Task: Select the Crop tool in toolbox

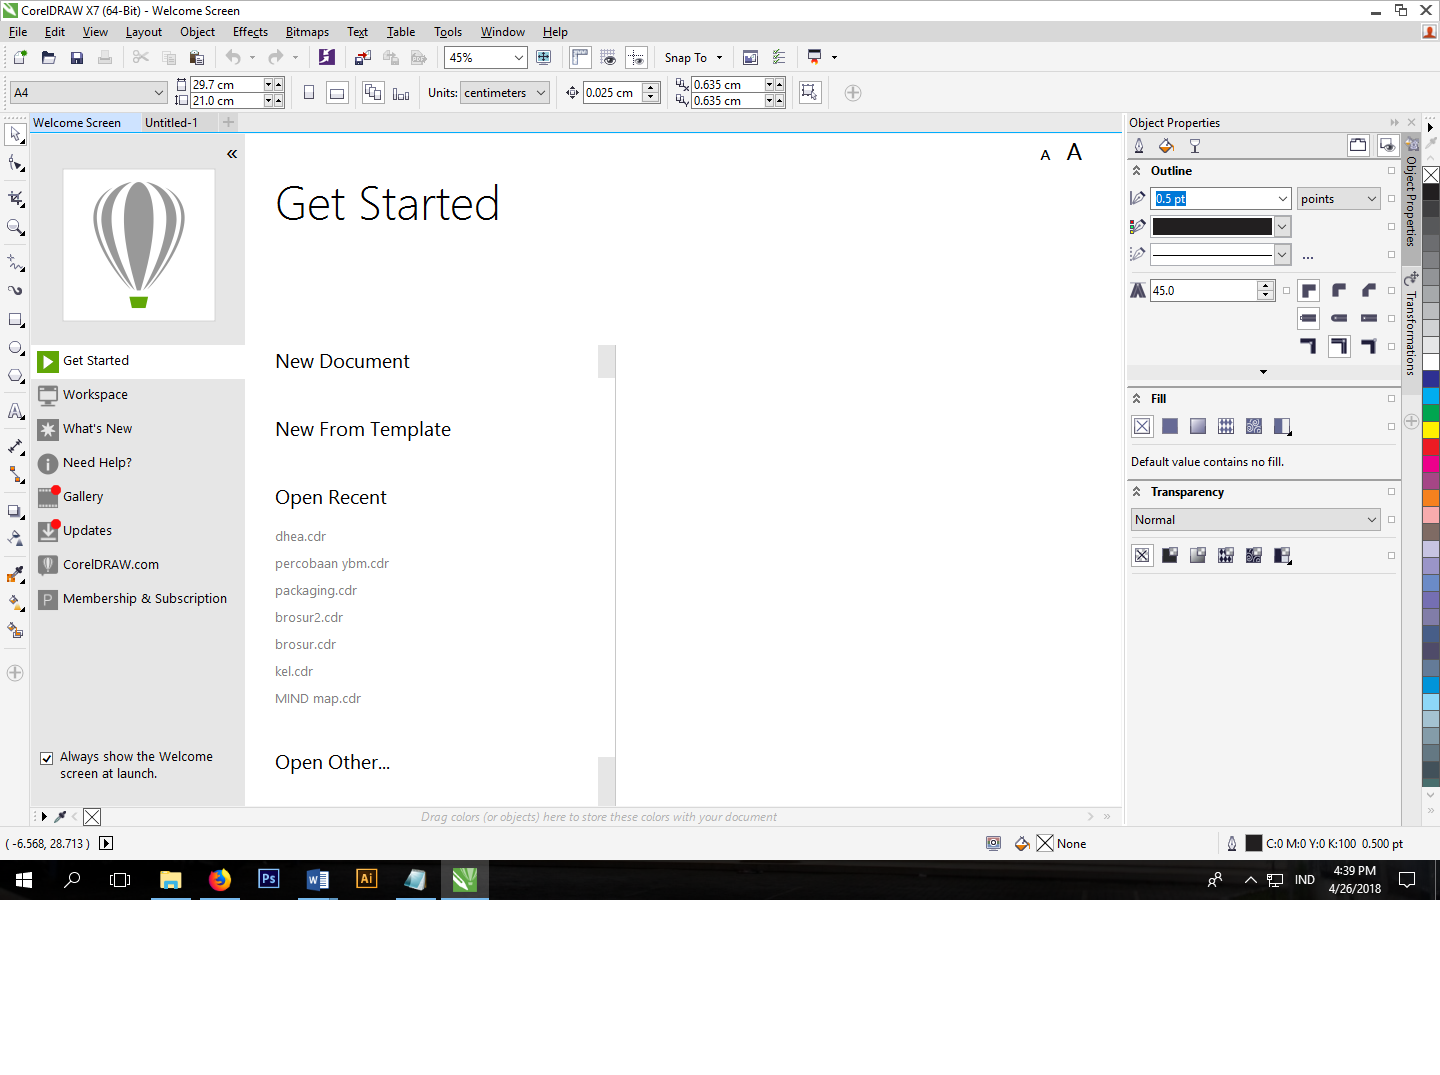Action: coord(15,198)
